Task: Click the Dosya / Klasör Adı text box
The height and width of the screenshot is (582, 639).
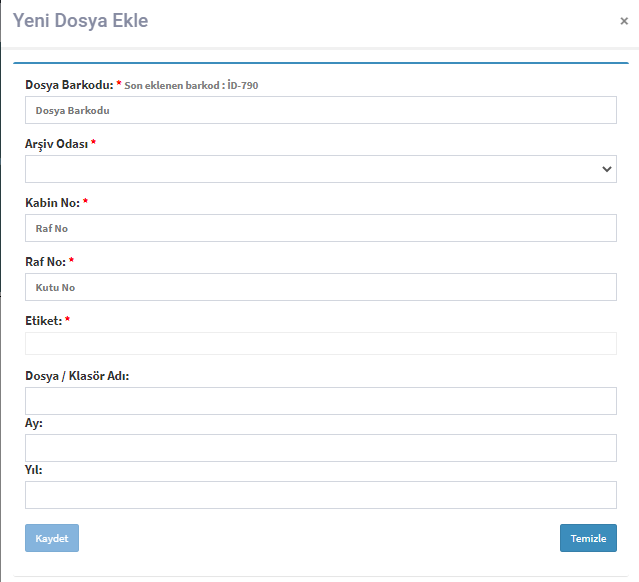Action: [320, 401]
